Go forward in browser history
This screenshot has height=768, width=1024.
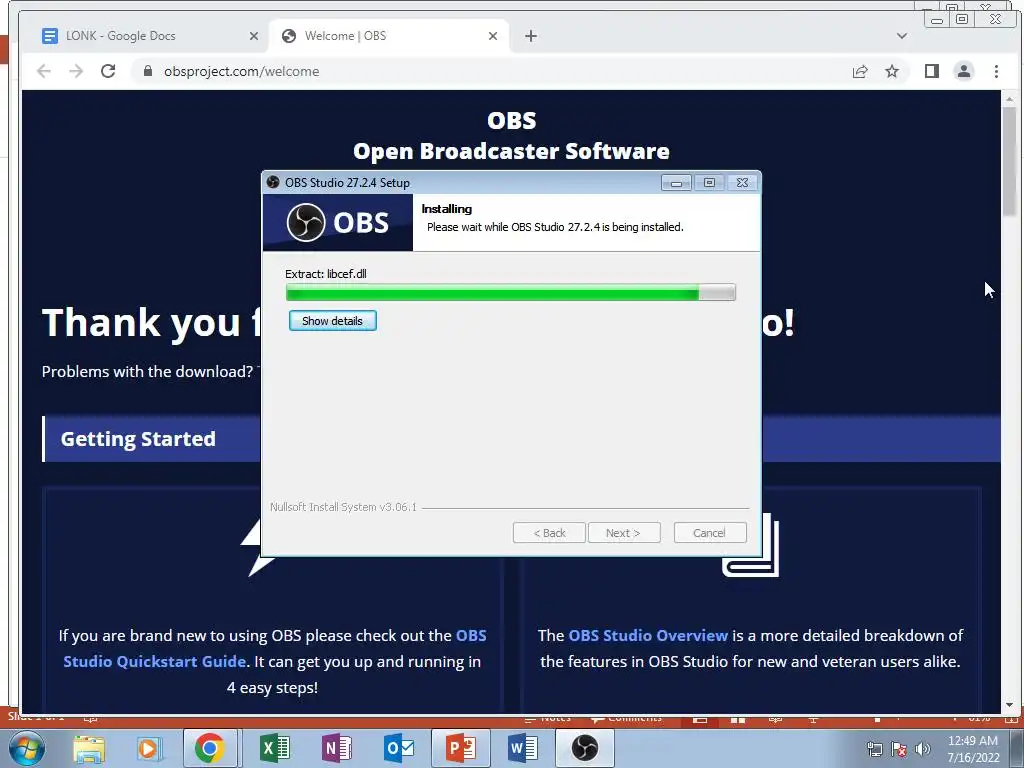pos(76,71)
